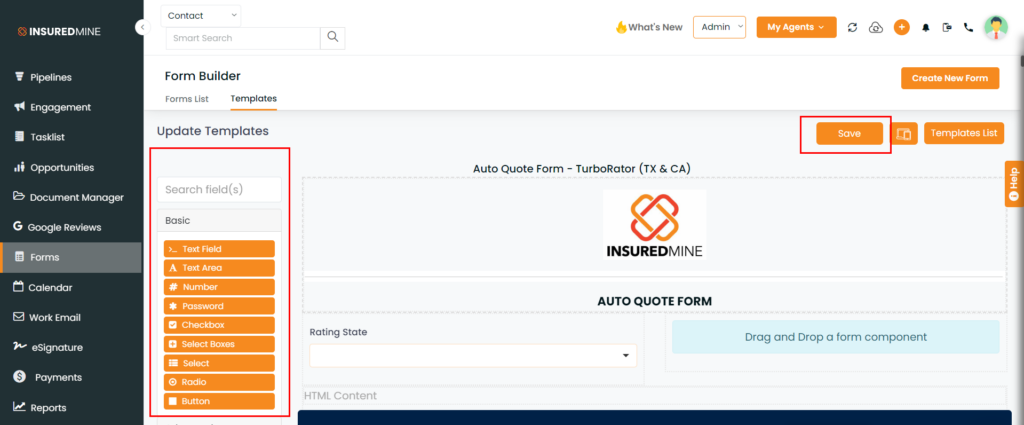Expand the My Agents dropdown

(796, 27)
